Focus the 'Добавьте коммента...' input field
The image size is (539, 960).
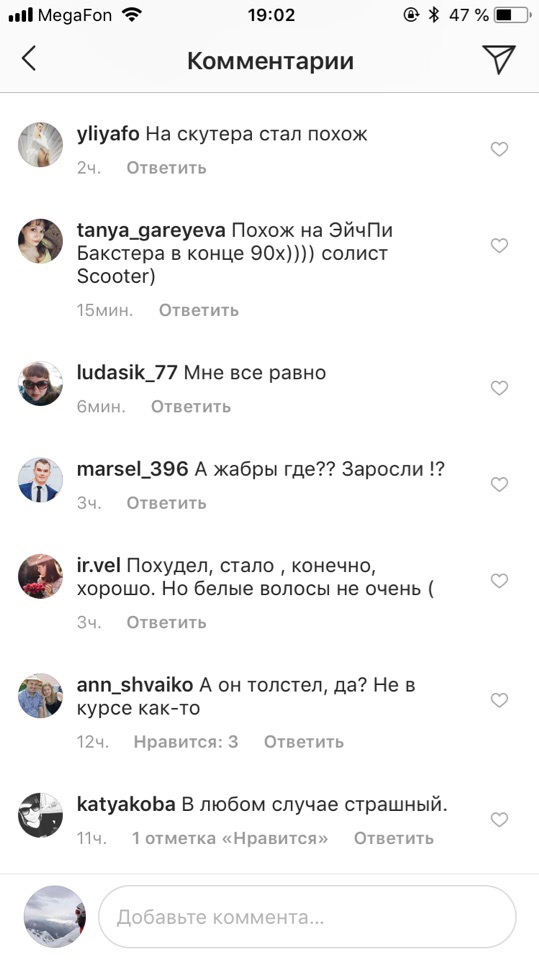tap(307, 917)
